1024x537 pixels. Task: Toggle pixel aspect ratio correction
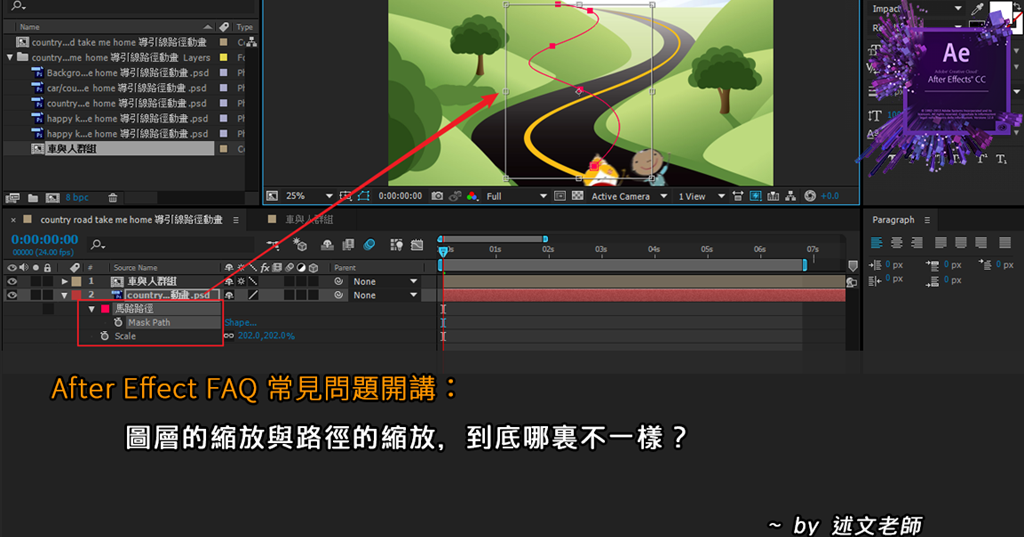pyautogui.click(x=737, y=196)
